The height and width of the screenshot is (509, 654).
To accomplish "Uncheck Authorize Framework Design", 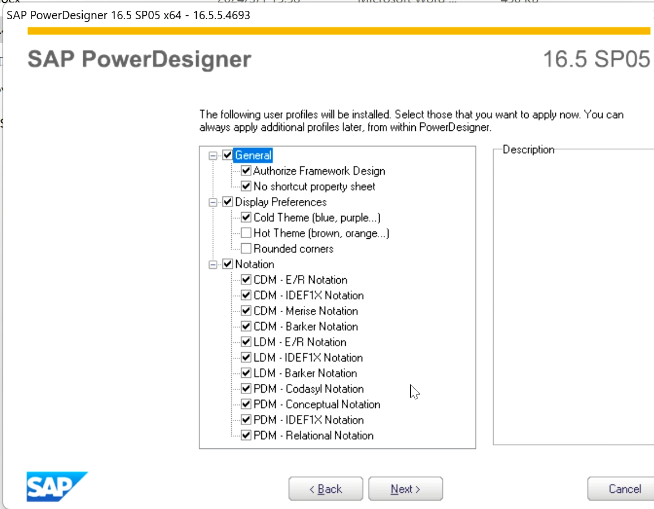I will (246, 171).
